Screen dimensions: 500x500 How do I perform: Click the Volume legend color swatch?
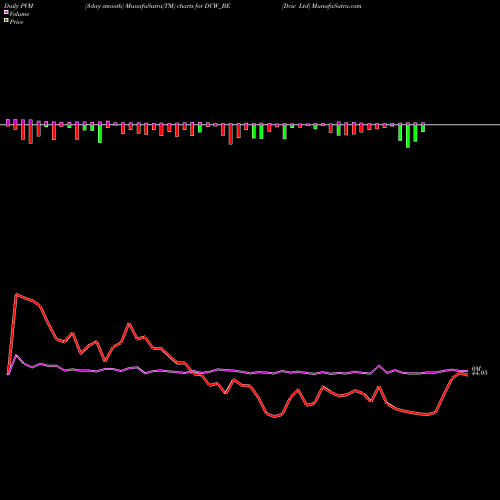(x=6, y=13)
